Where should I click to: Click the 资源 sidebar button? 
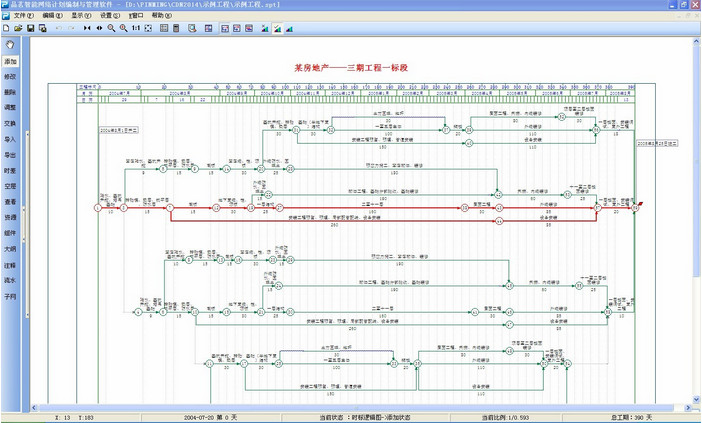pos(10,217)
